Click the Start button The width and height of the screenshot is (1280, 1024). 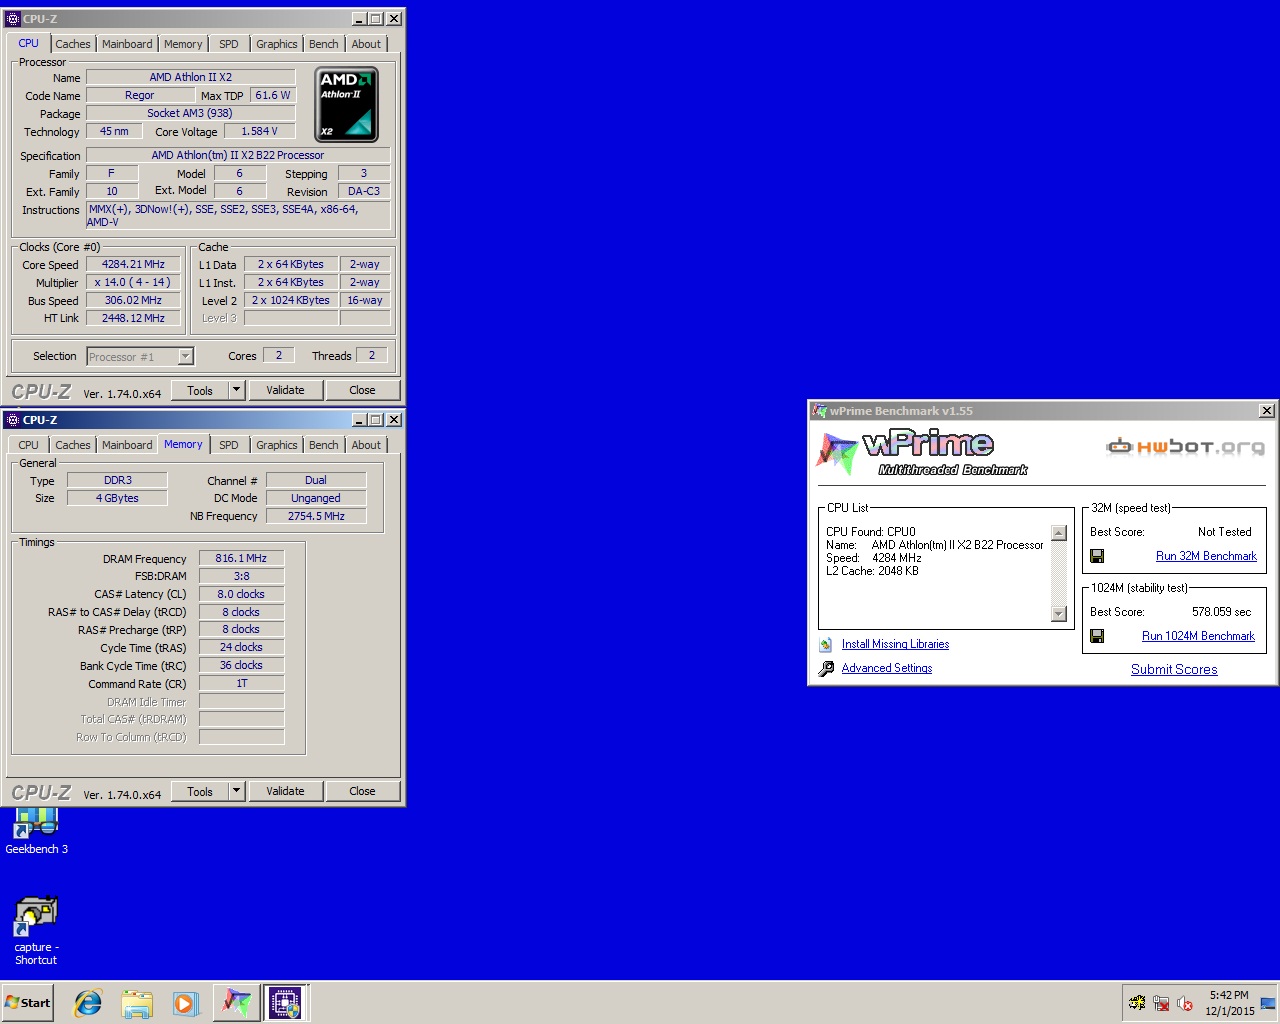pos(27,1003)
